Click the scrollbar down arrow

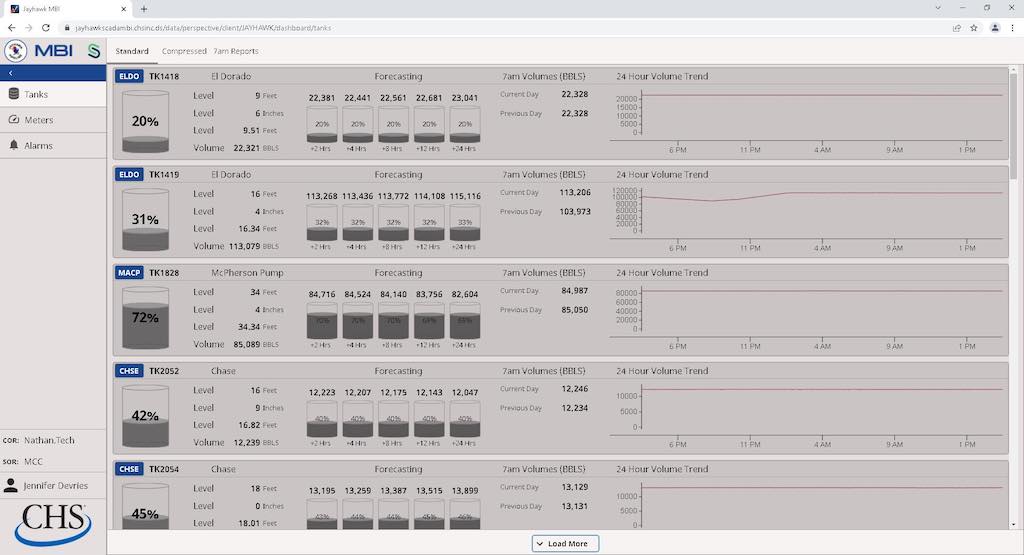(1014, 524)
